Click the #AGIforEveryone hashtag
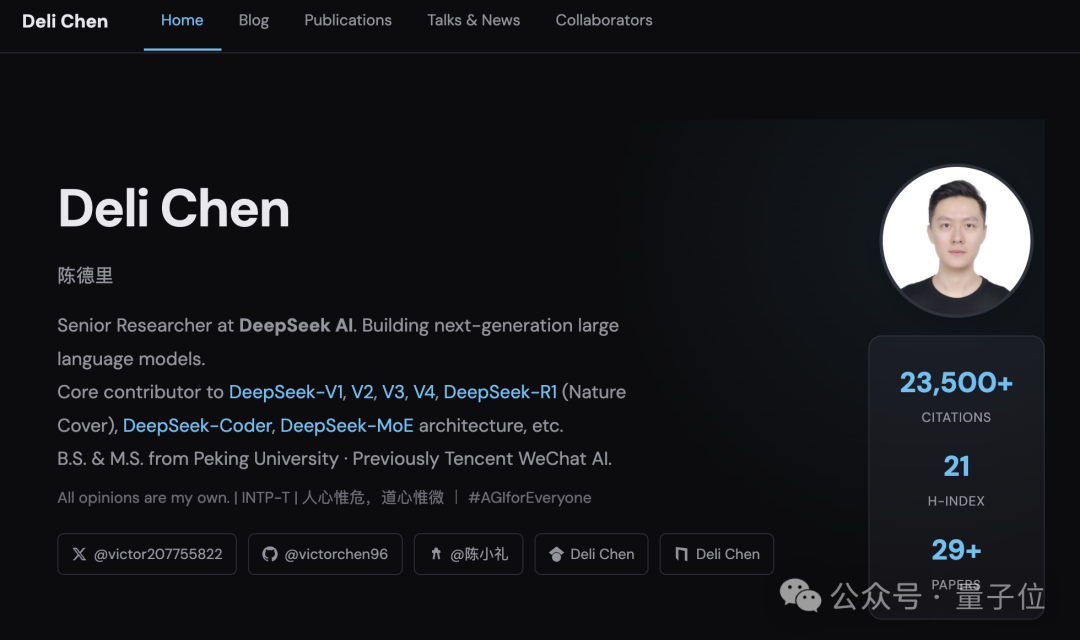The image size is (1080, 640). [x=530, y=497]
